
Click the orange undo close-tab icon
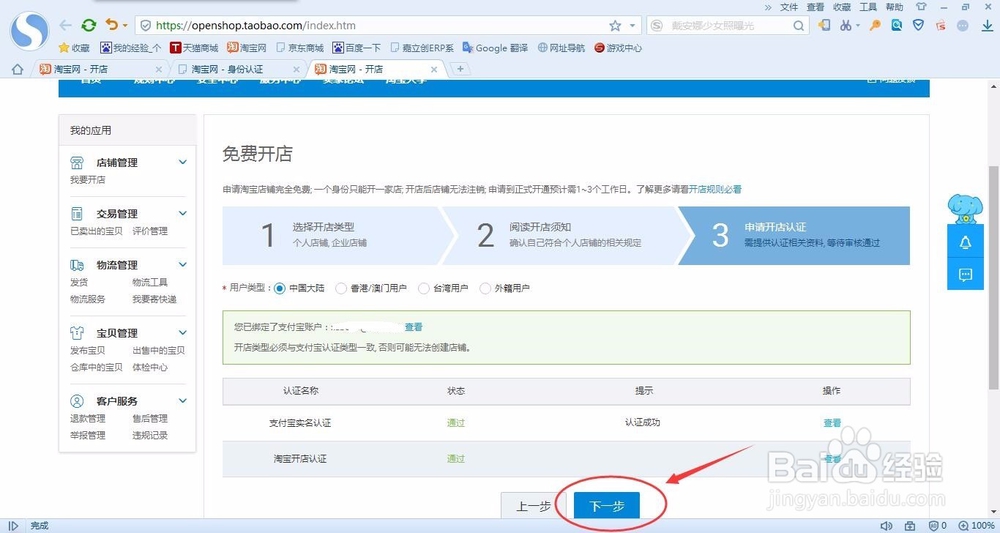point(112,25)
